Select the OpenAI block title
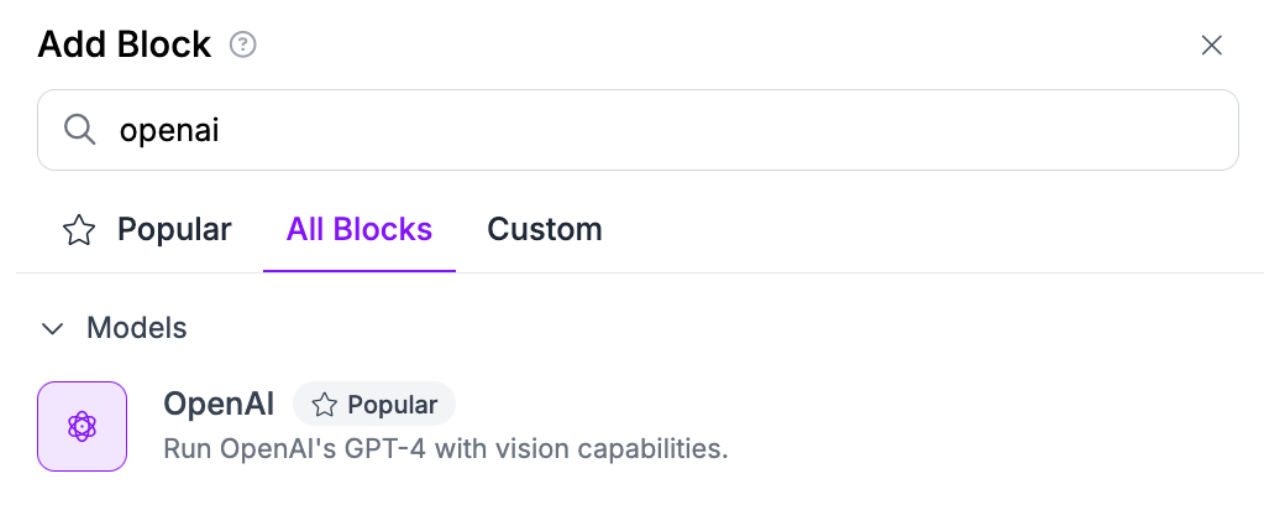 218,404
